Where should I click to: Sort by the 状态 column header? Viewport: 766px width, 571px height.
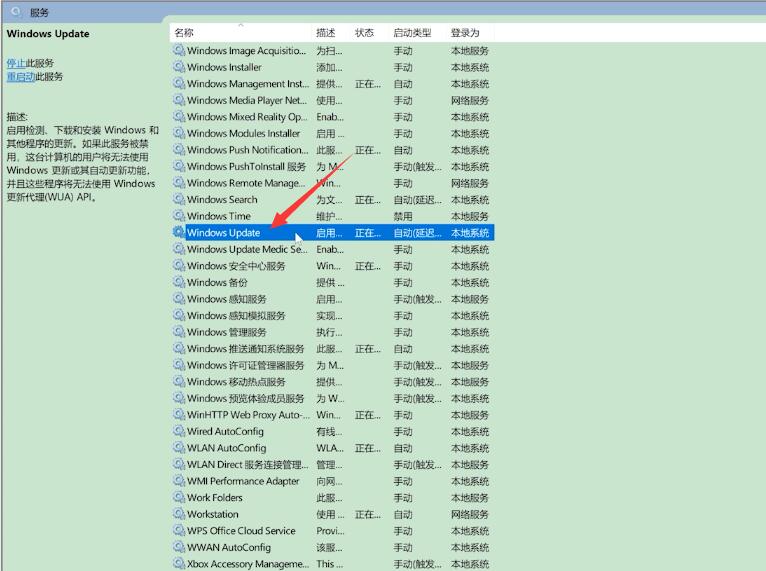[365, 33]
